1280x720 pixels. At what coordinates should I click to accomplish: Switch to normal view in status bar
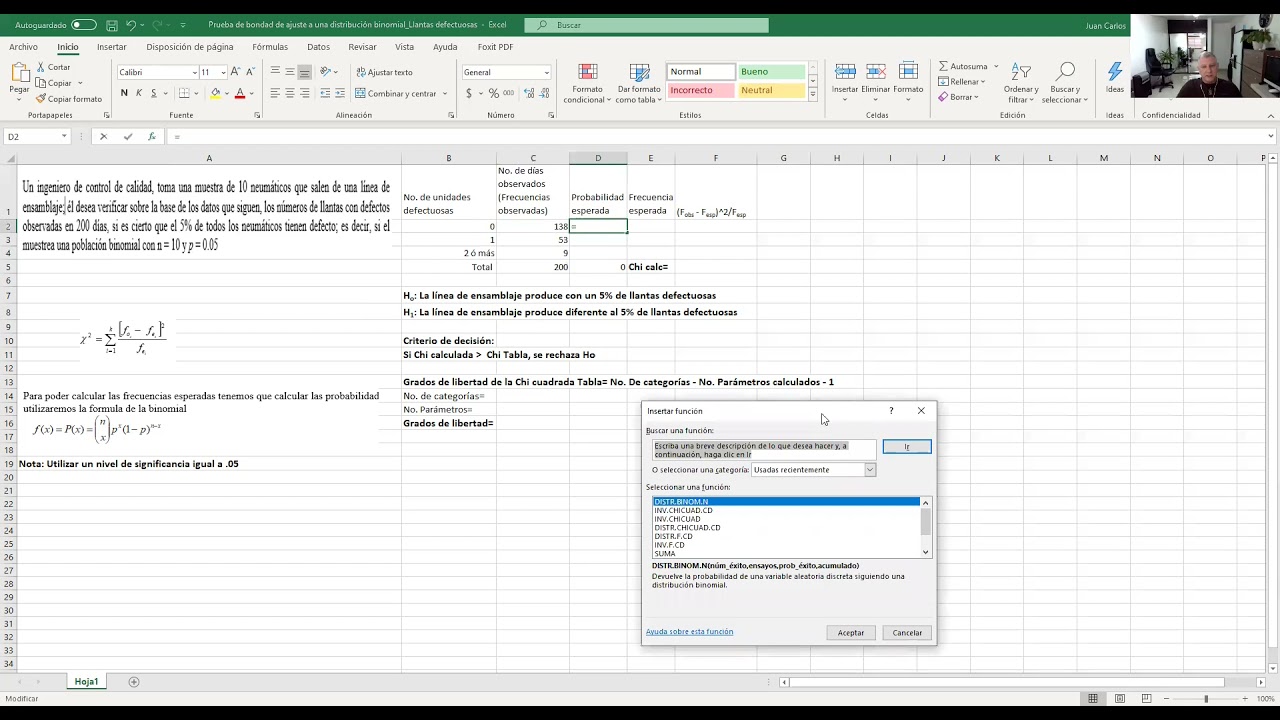pos(1093,698)
